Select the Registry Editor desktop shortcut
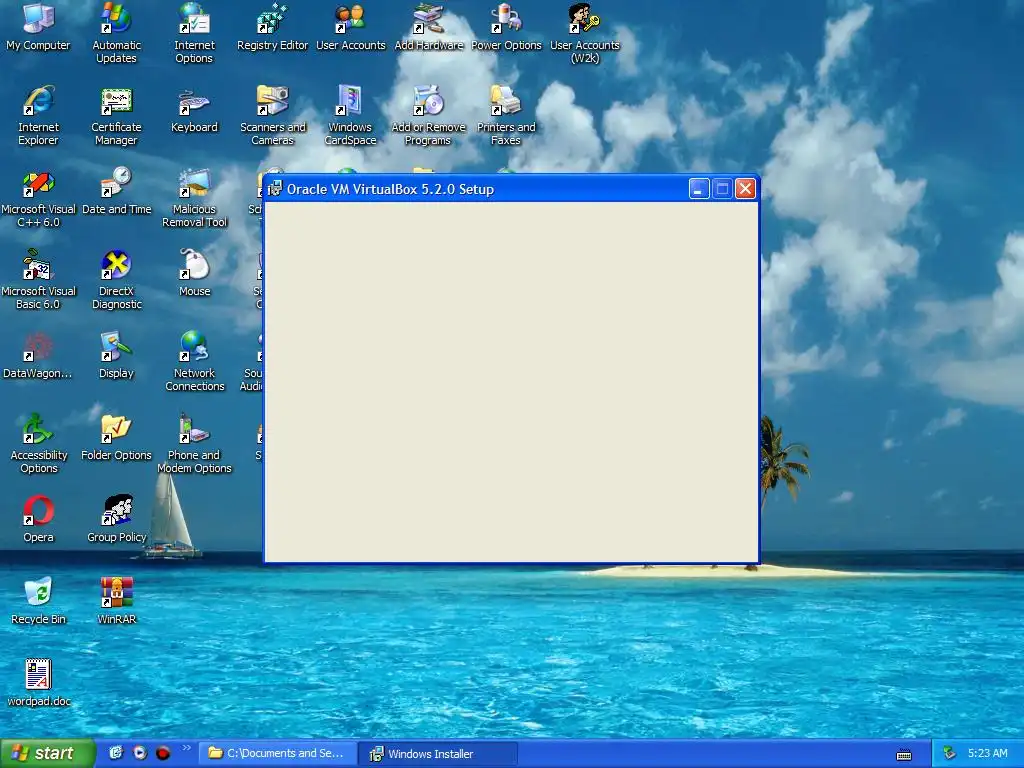 [272, 27]
